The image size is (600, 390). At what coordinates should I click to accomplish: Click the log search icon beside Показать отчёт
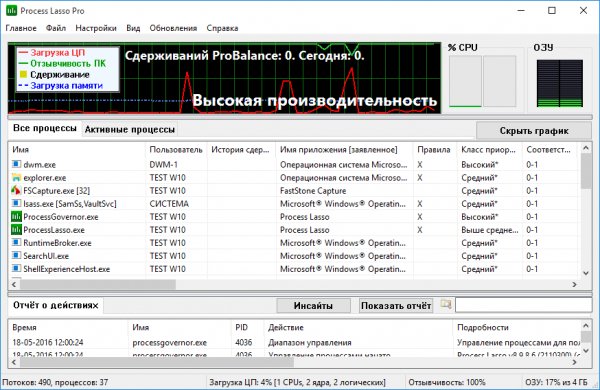pyautogui.click(x=445, y=305)
